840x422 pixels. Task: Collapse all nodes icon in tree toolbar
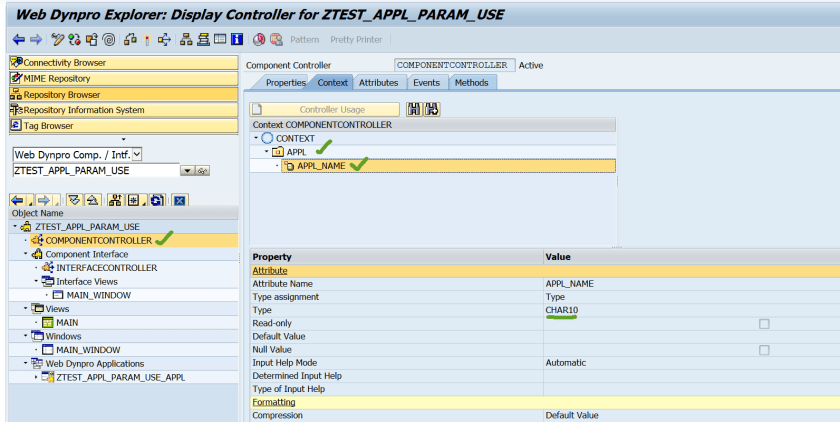pyautogui.click(x=93, y=200)
